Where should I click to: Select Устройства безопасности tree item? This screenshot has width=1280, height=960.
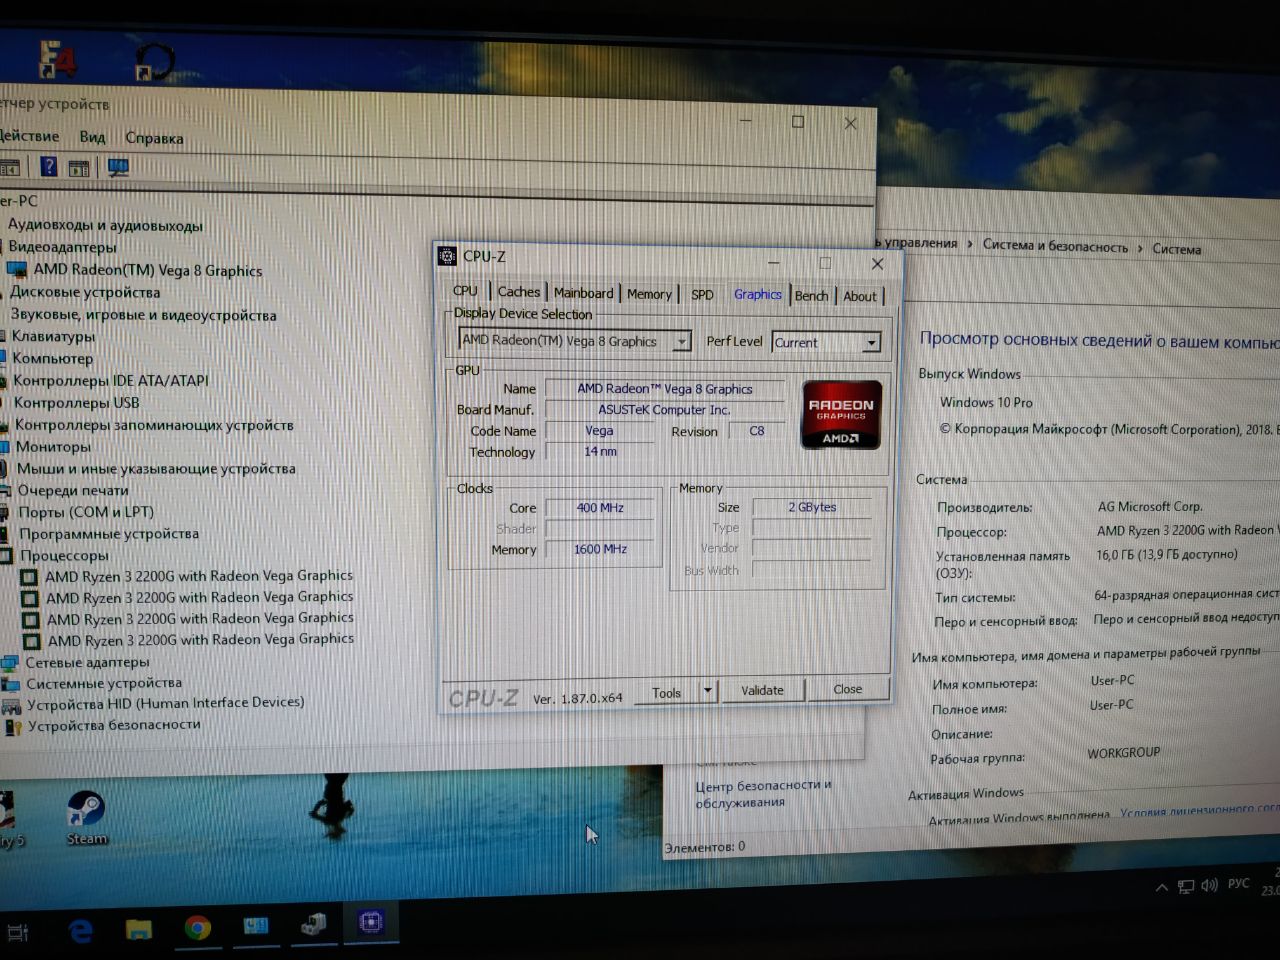point(114,725)
